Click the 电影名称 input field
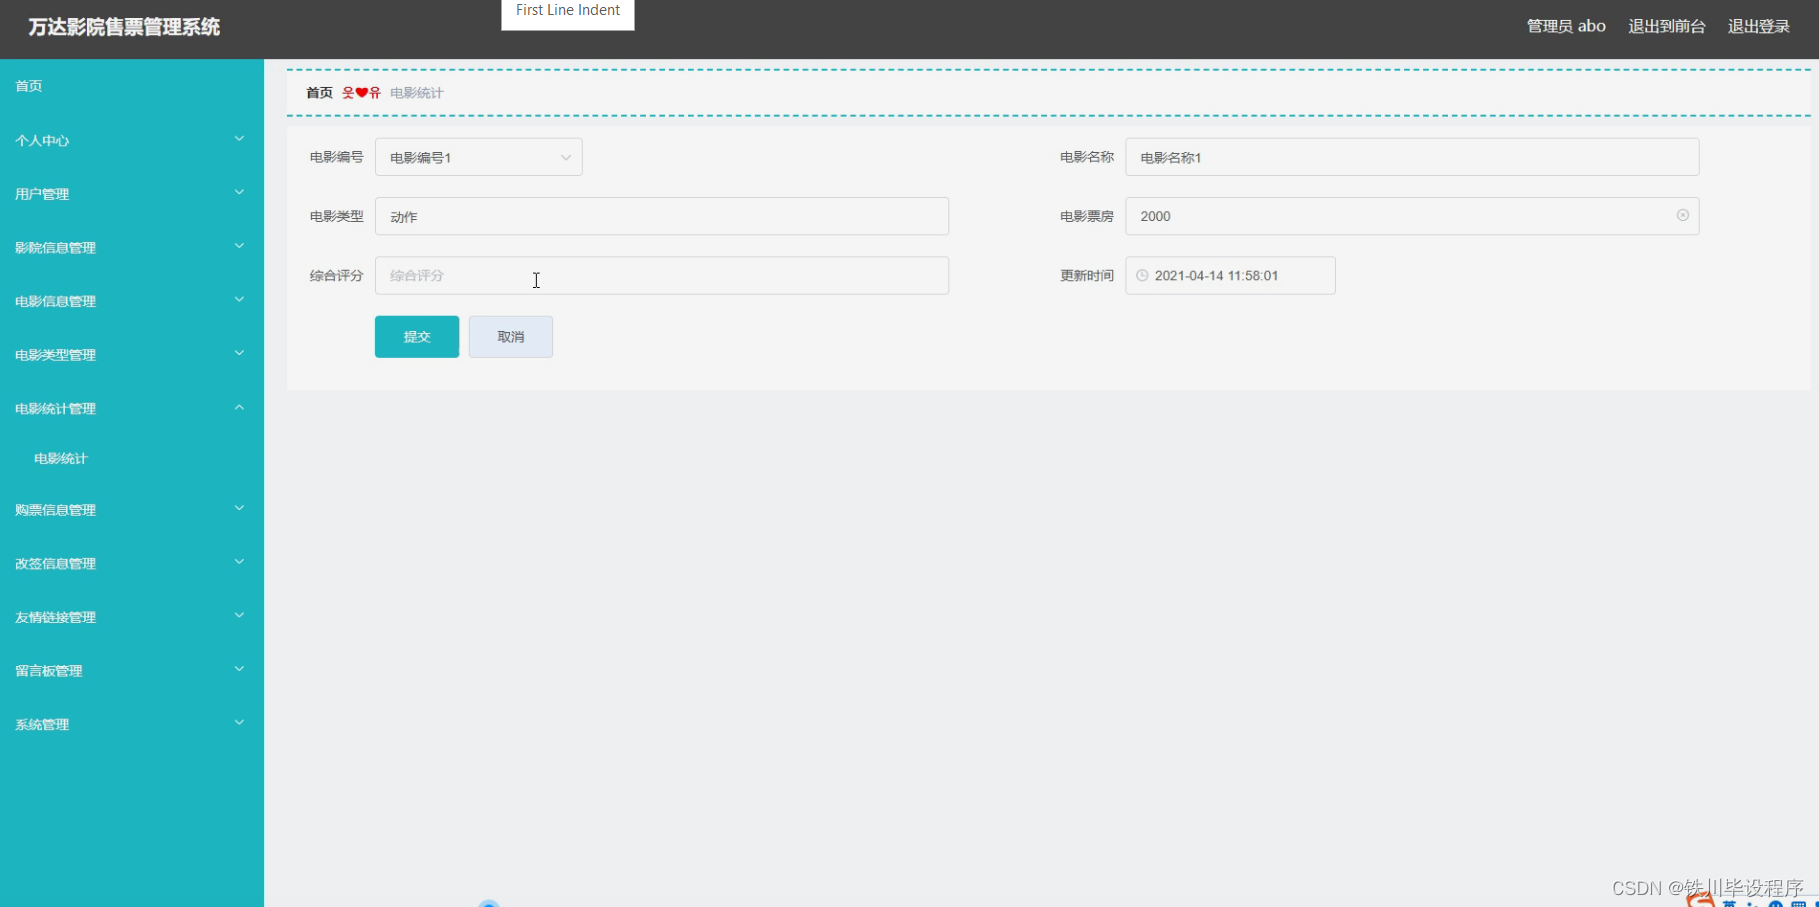This screenshot has height=907, width=1819. [x=1412, y=157]
